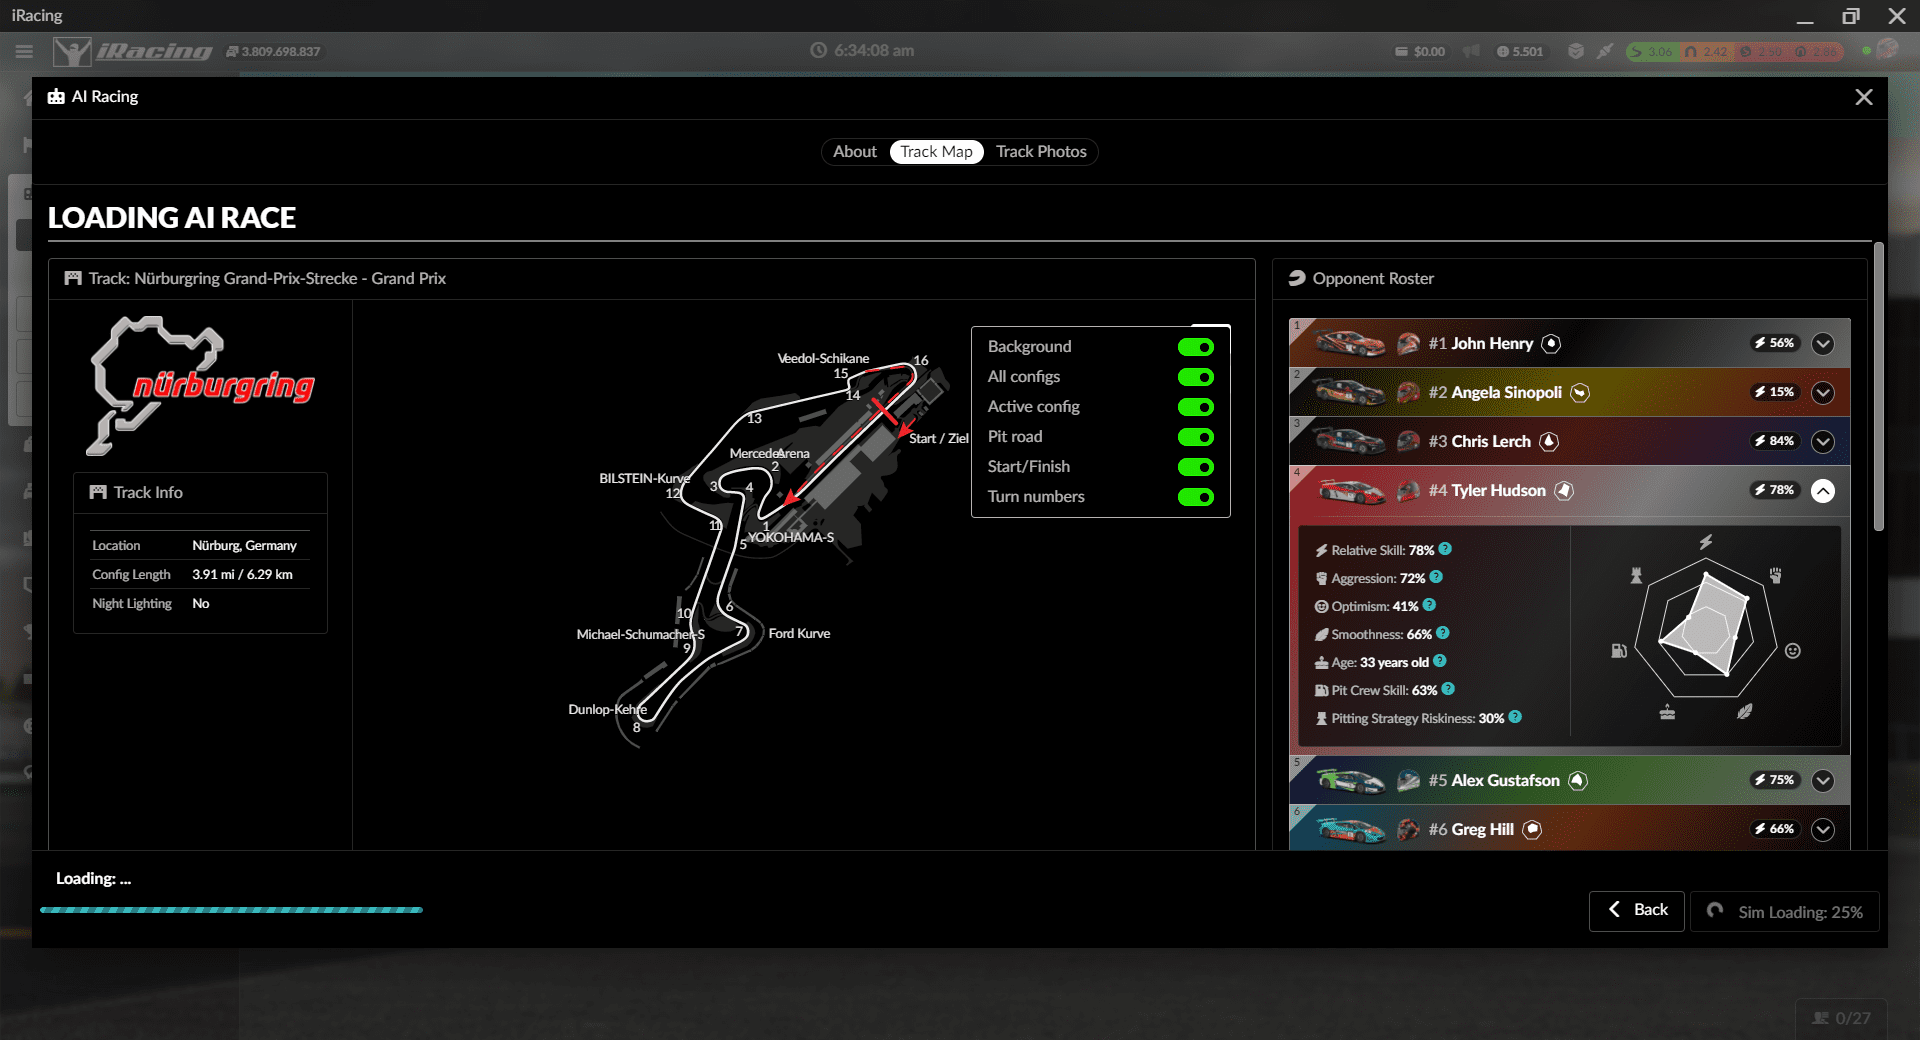Click the AI Racing robot icon

pyautogui.click(x=56, y=97)
